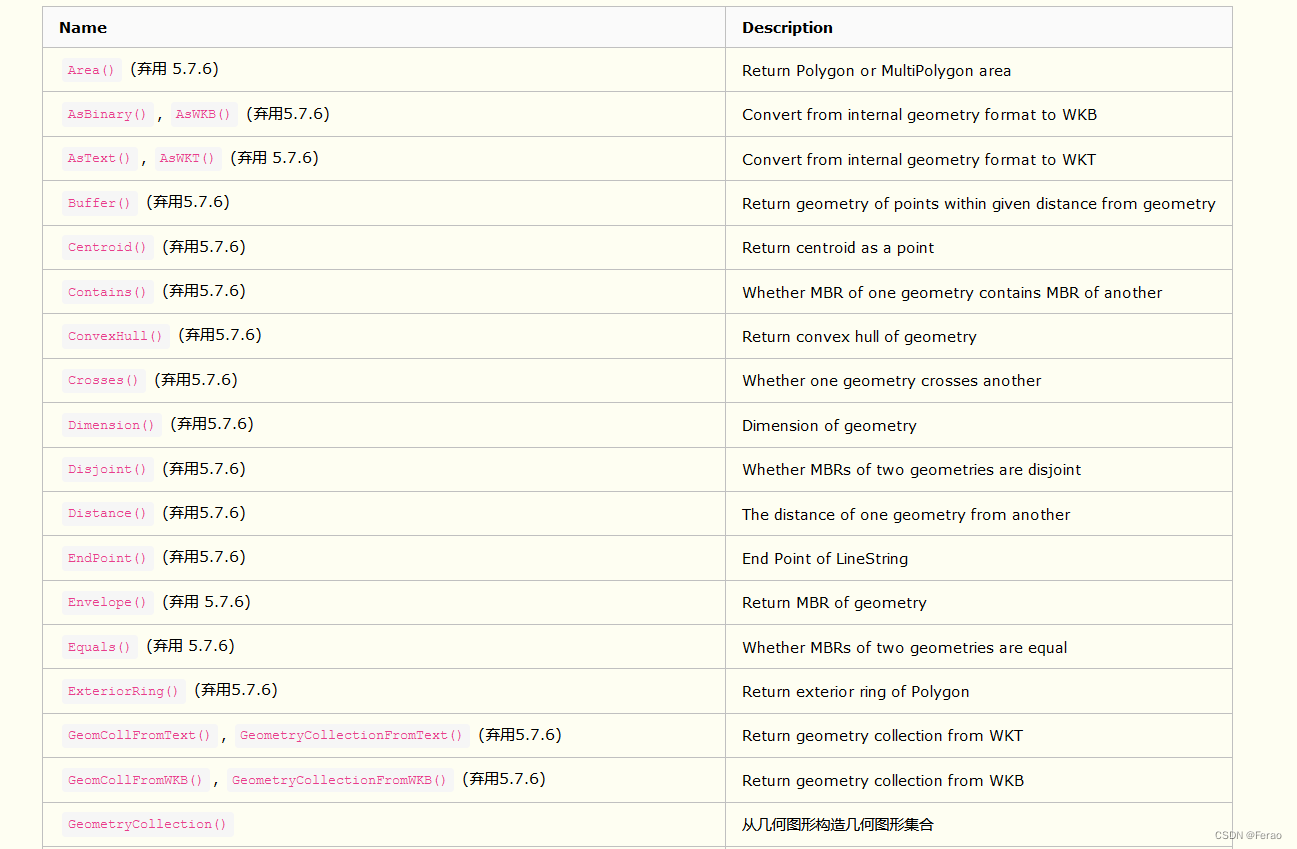Click 'Return geometry collection from WKT' text

coord(882,736)
